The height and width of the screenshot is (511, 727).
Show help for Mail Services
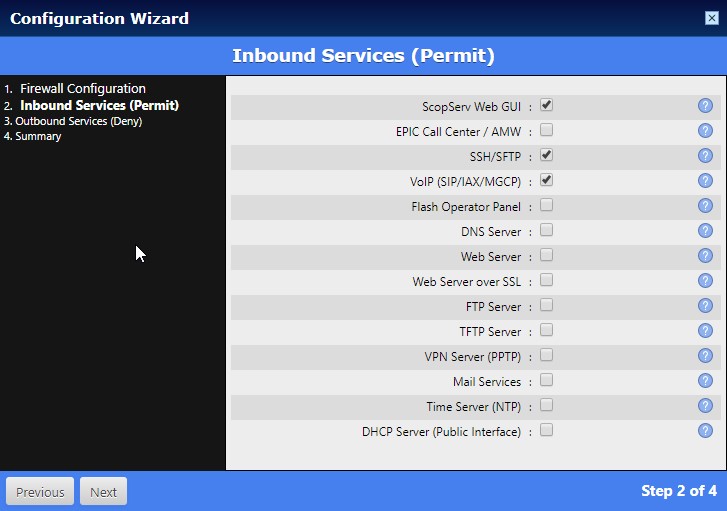click(x=705, y=381)
